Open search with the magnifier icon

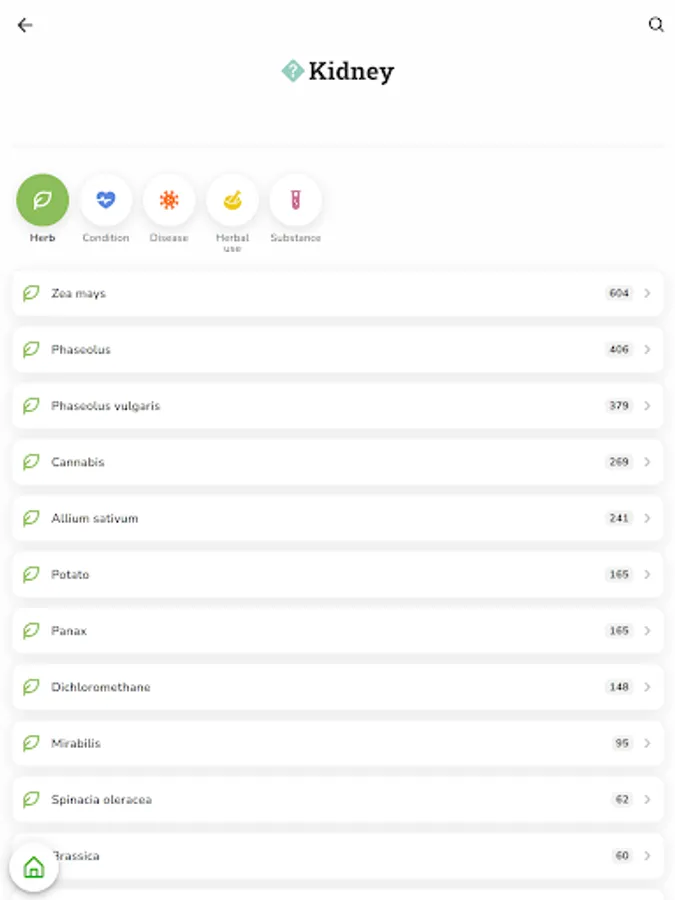656,25
